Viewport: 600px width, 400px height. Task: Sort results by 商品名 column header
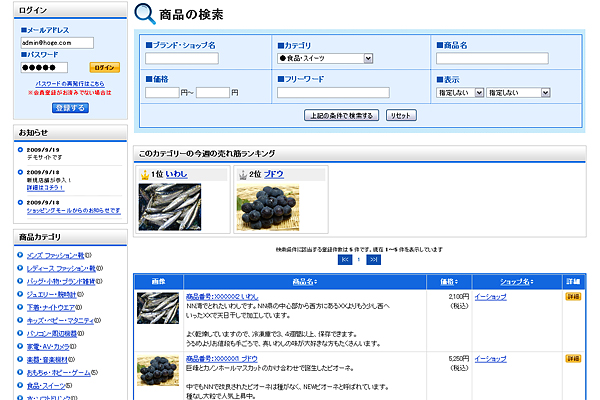[305, 281]
